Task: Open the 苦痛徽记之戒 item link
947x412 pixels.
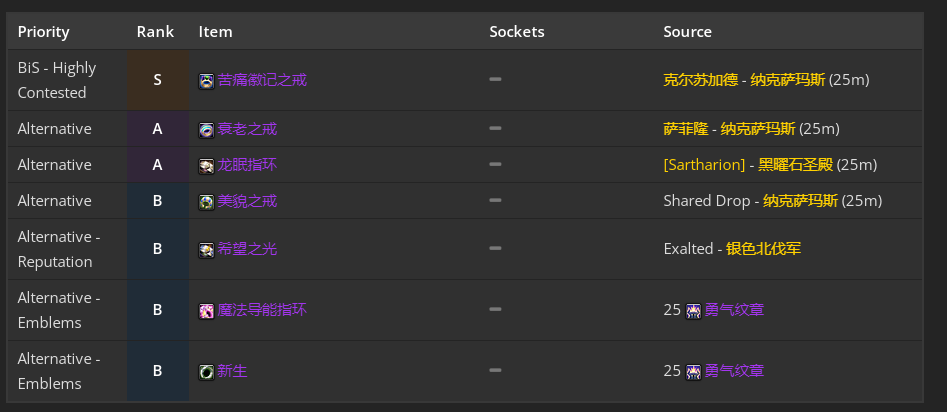Action: tap(262, 80)
